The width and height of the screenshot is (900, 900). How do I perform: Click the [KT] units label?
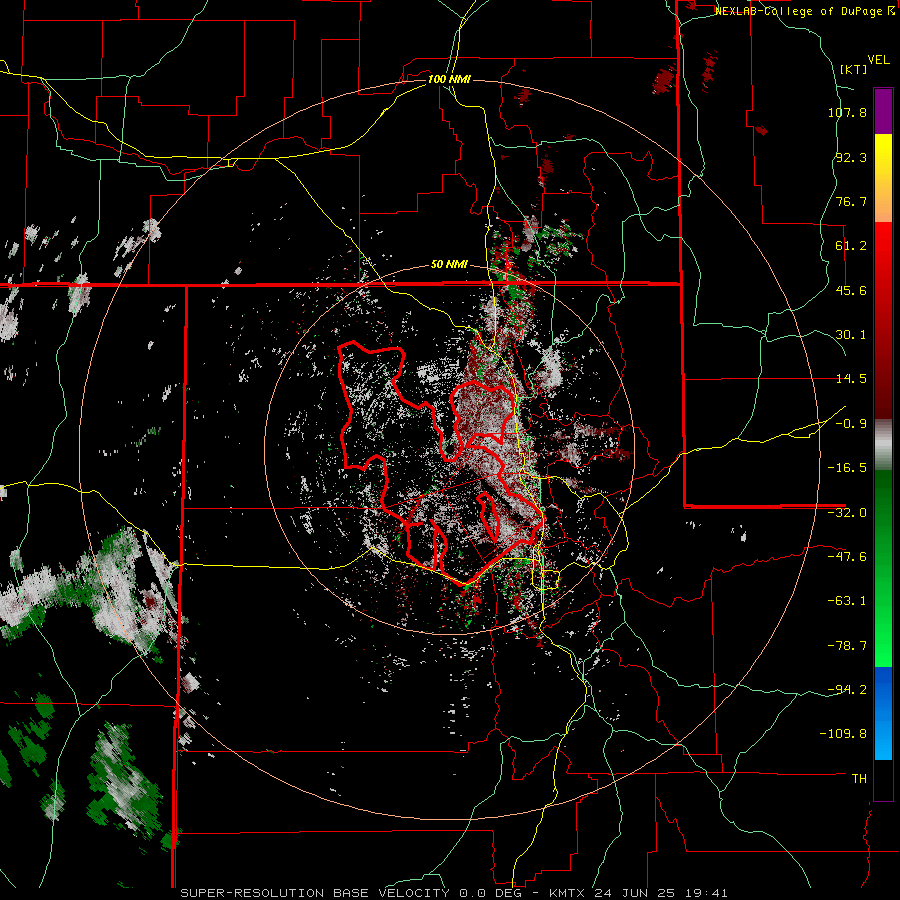coord(853,69)
